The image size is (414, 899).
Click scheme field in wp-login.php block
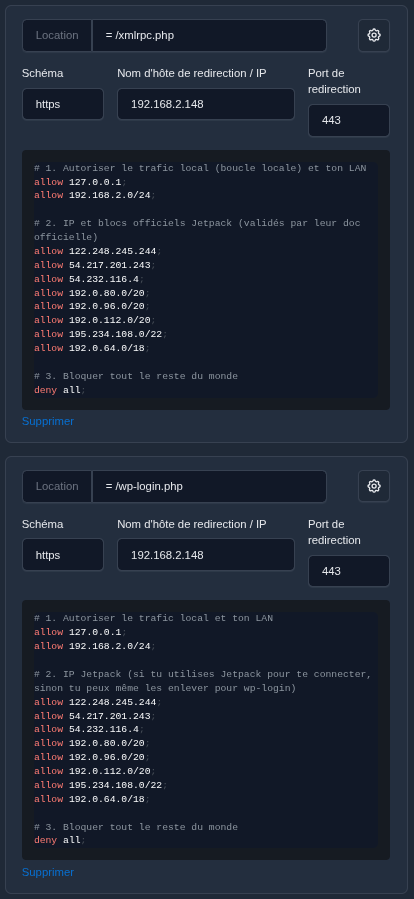(x=63, y=555)
